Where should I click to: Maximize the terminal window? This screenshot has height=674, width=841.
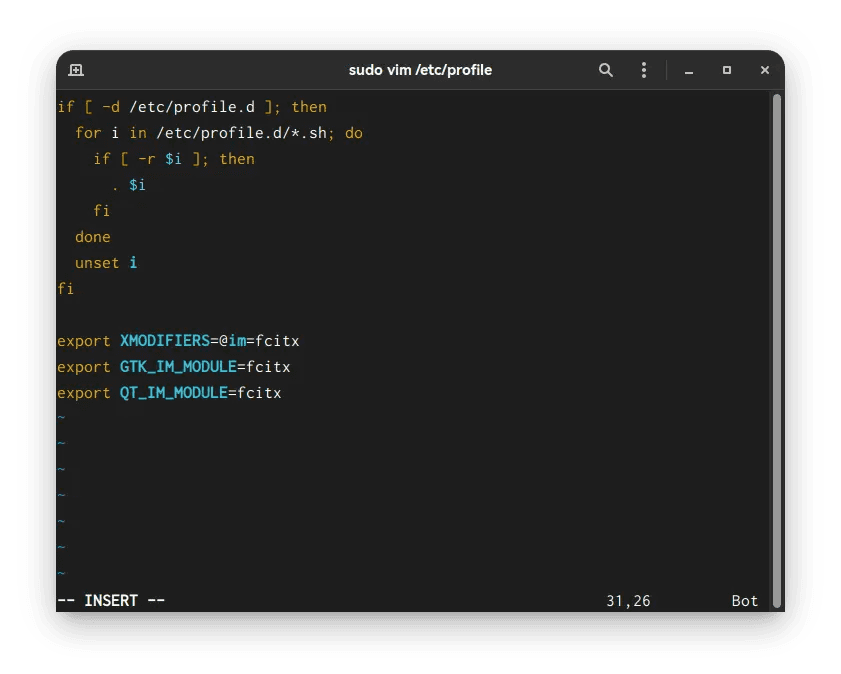tap(727, 70)
